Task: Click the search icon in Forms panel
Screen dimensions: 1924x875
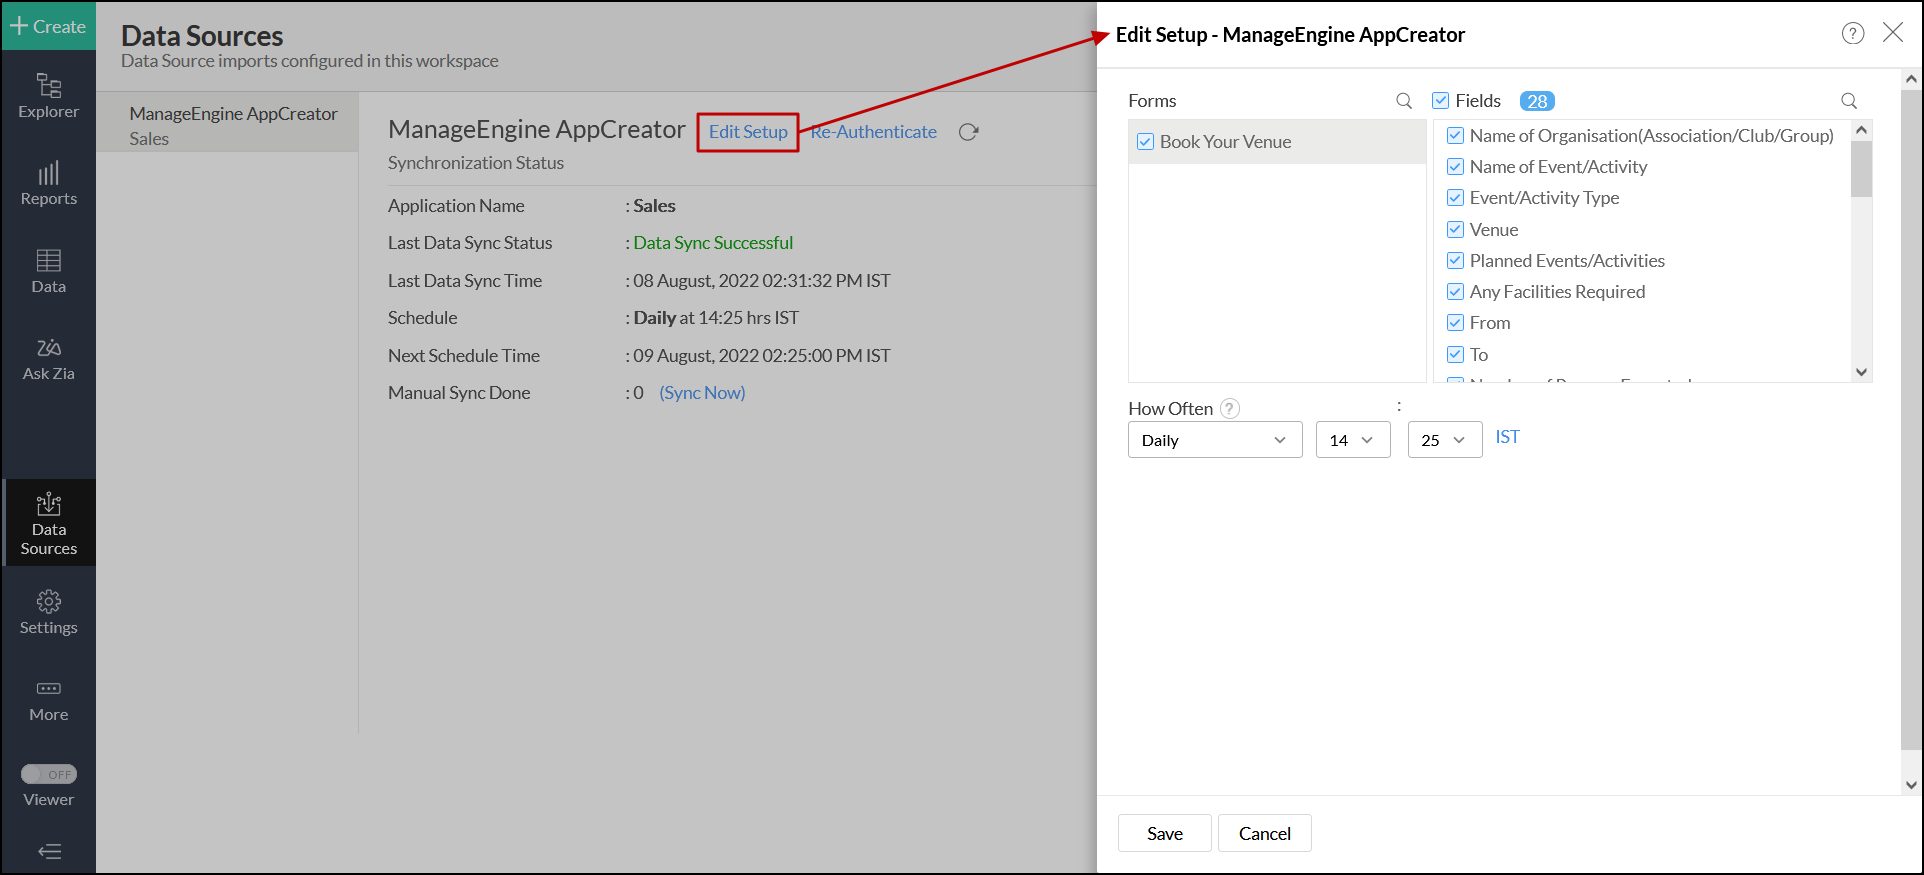Action: coord(1404,101)
